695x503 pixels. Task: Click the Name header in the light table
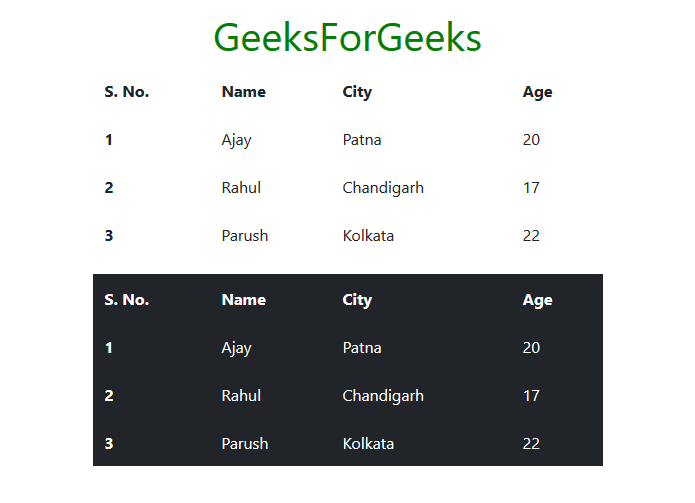point(243,92)
